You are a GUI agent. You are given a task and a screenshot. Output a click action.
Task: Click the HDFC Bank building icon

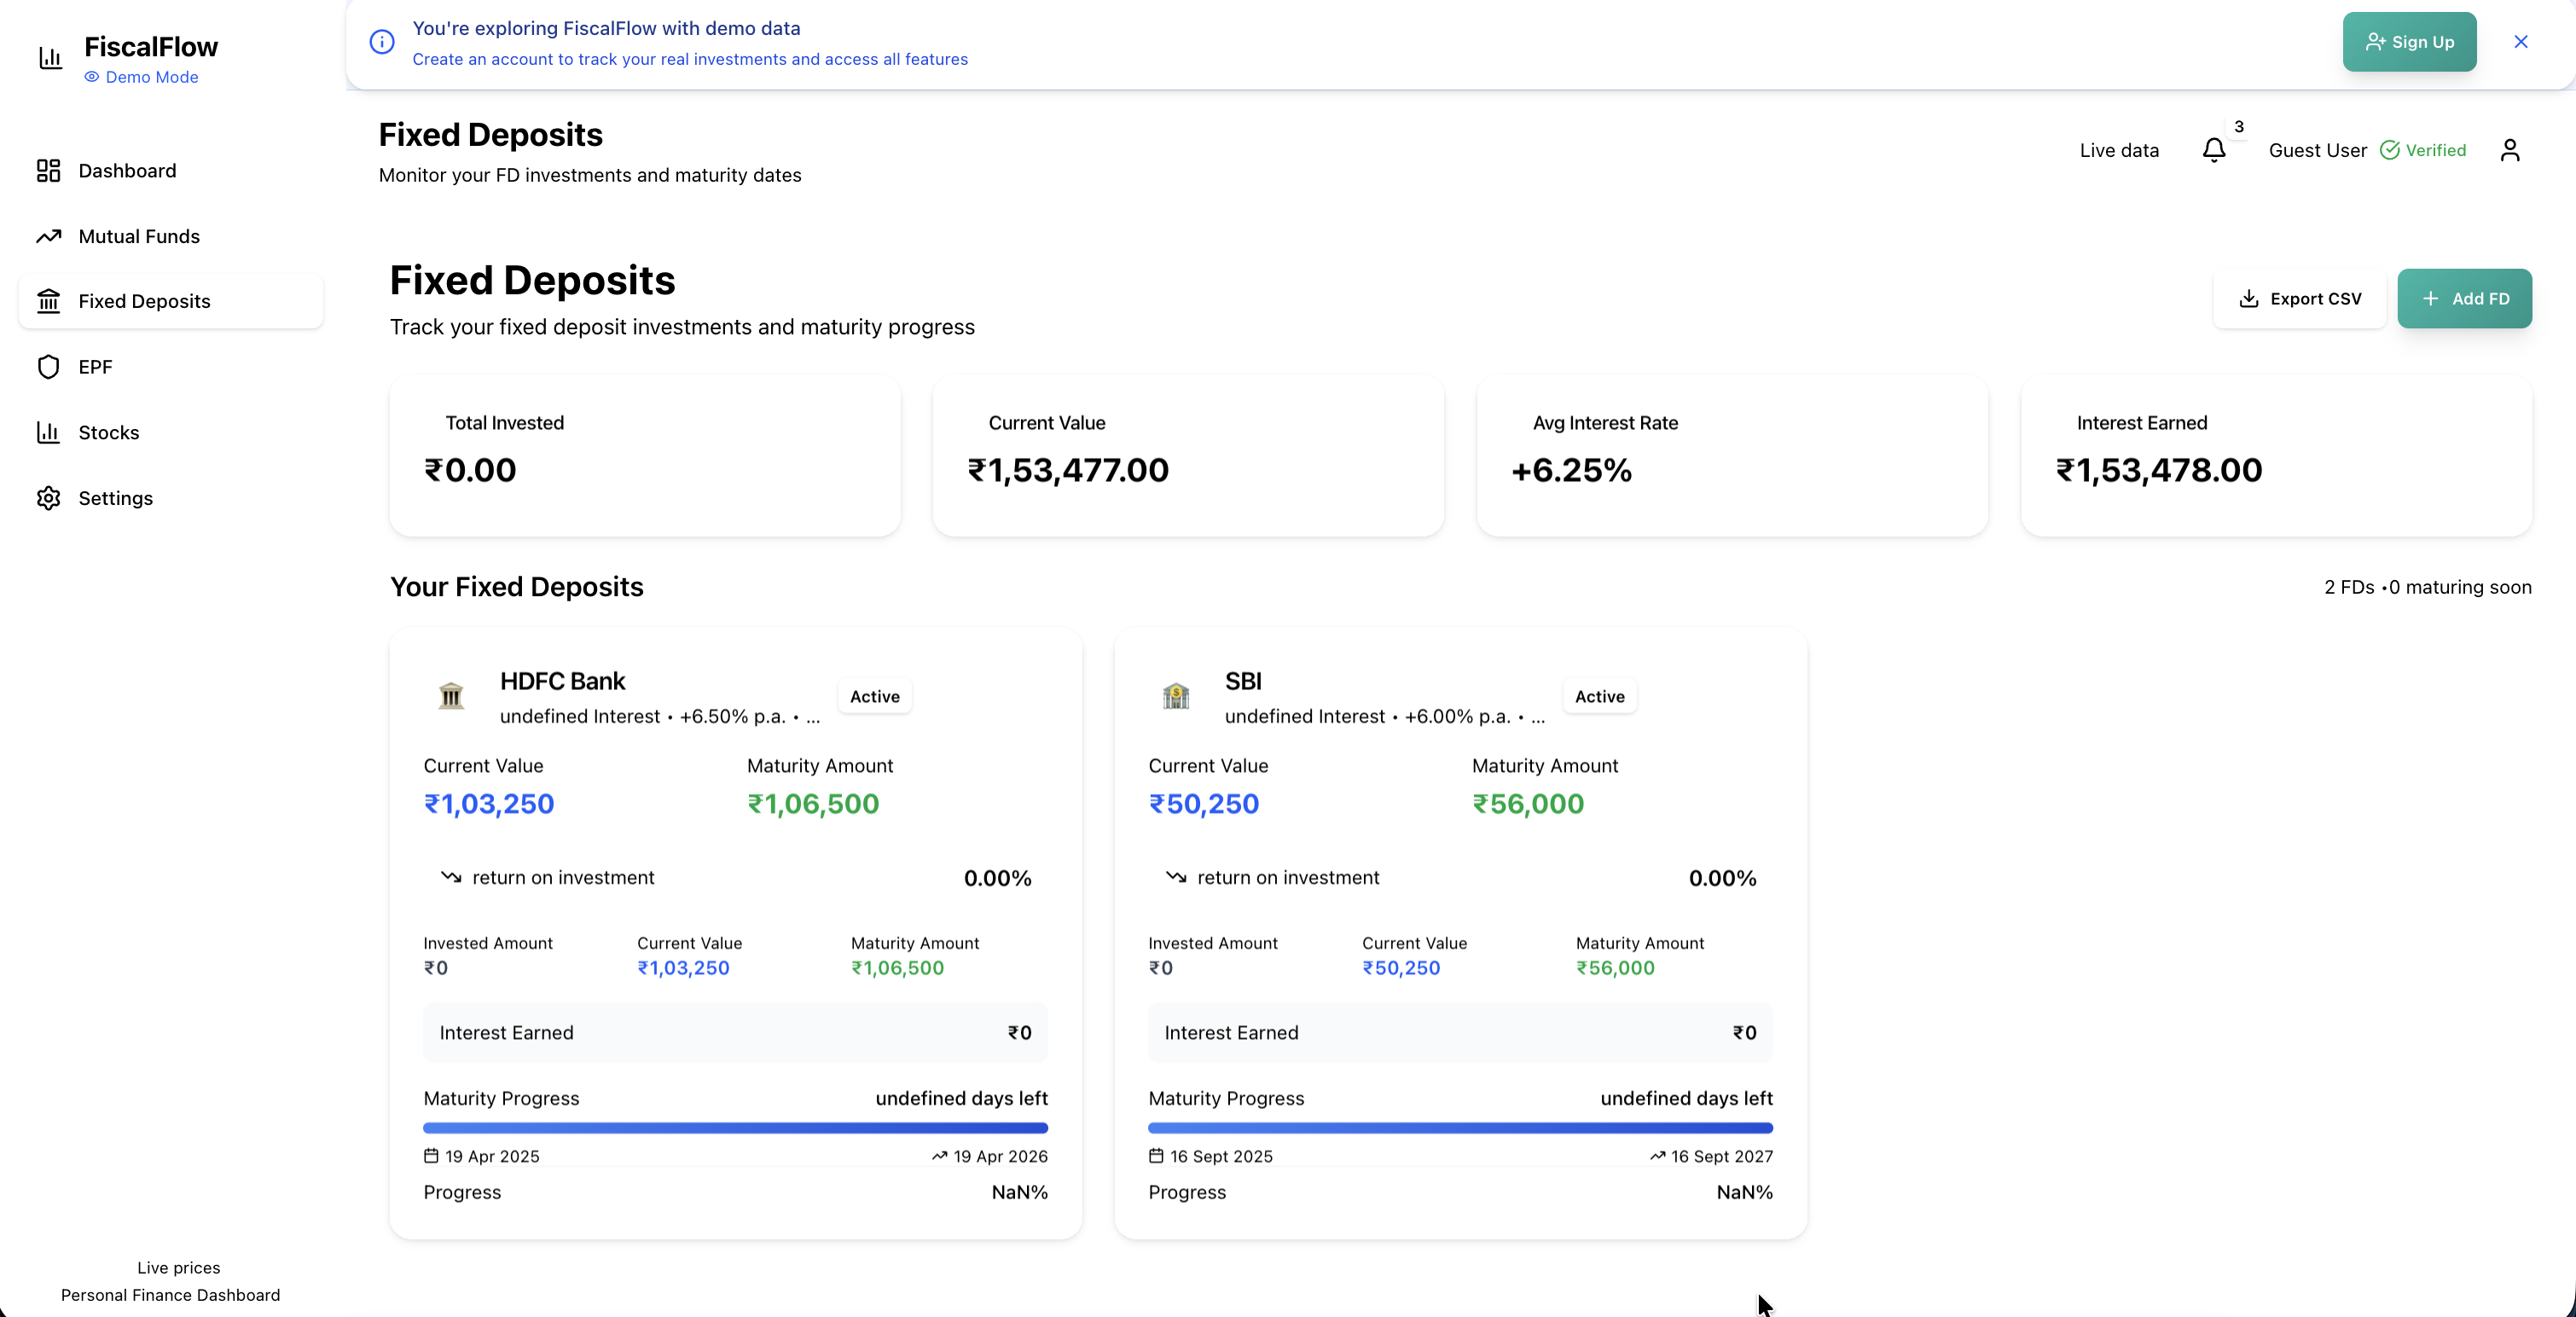pos(451,695)
